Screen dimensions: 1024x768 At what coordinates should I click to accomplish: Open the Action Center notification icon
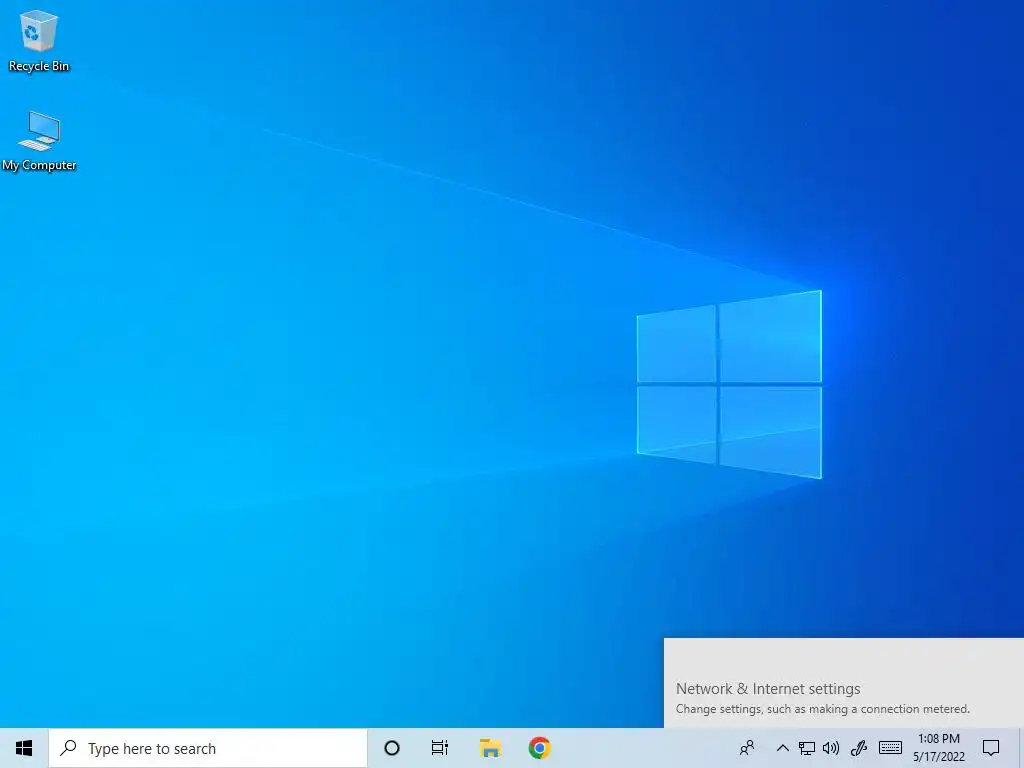(991, 748)
